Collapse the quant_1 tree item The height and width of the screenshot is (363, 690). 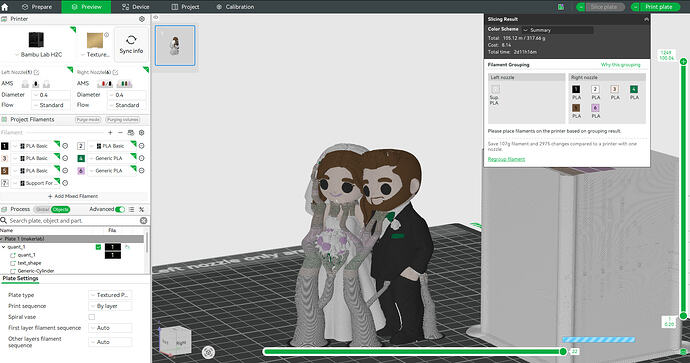coord(4,247)
